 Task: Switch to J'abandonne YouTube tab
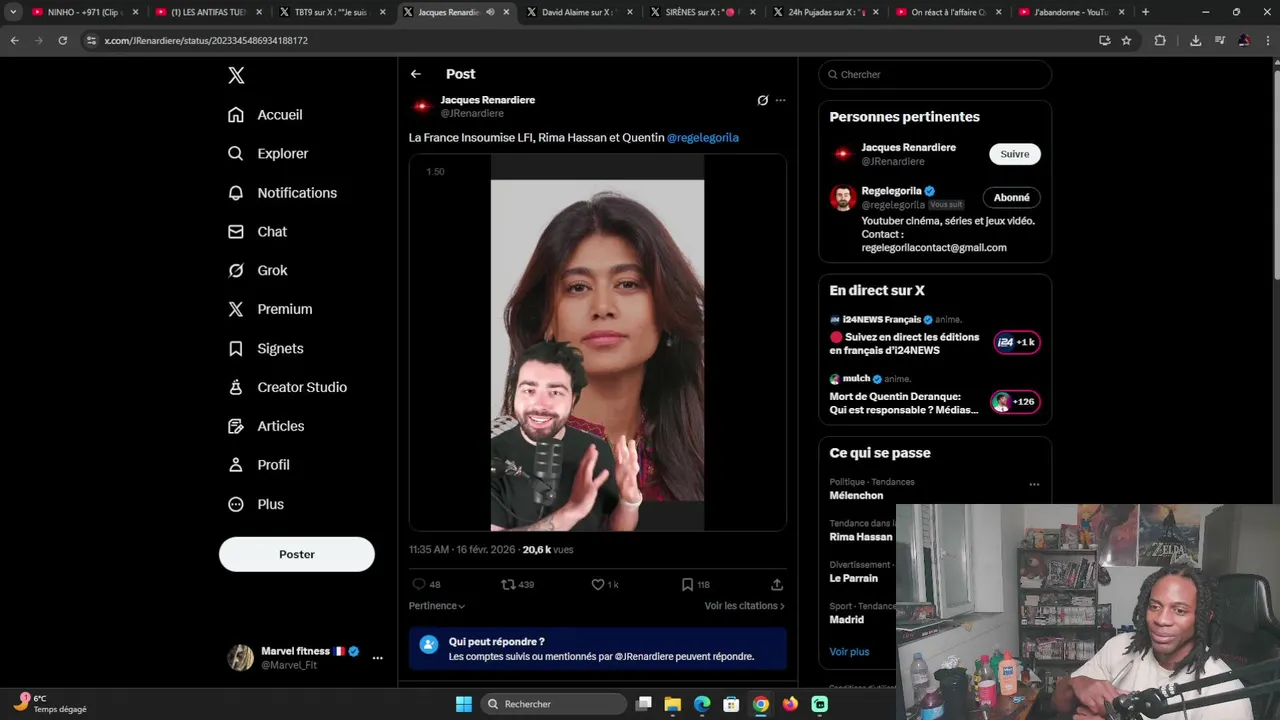1070,12
